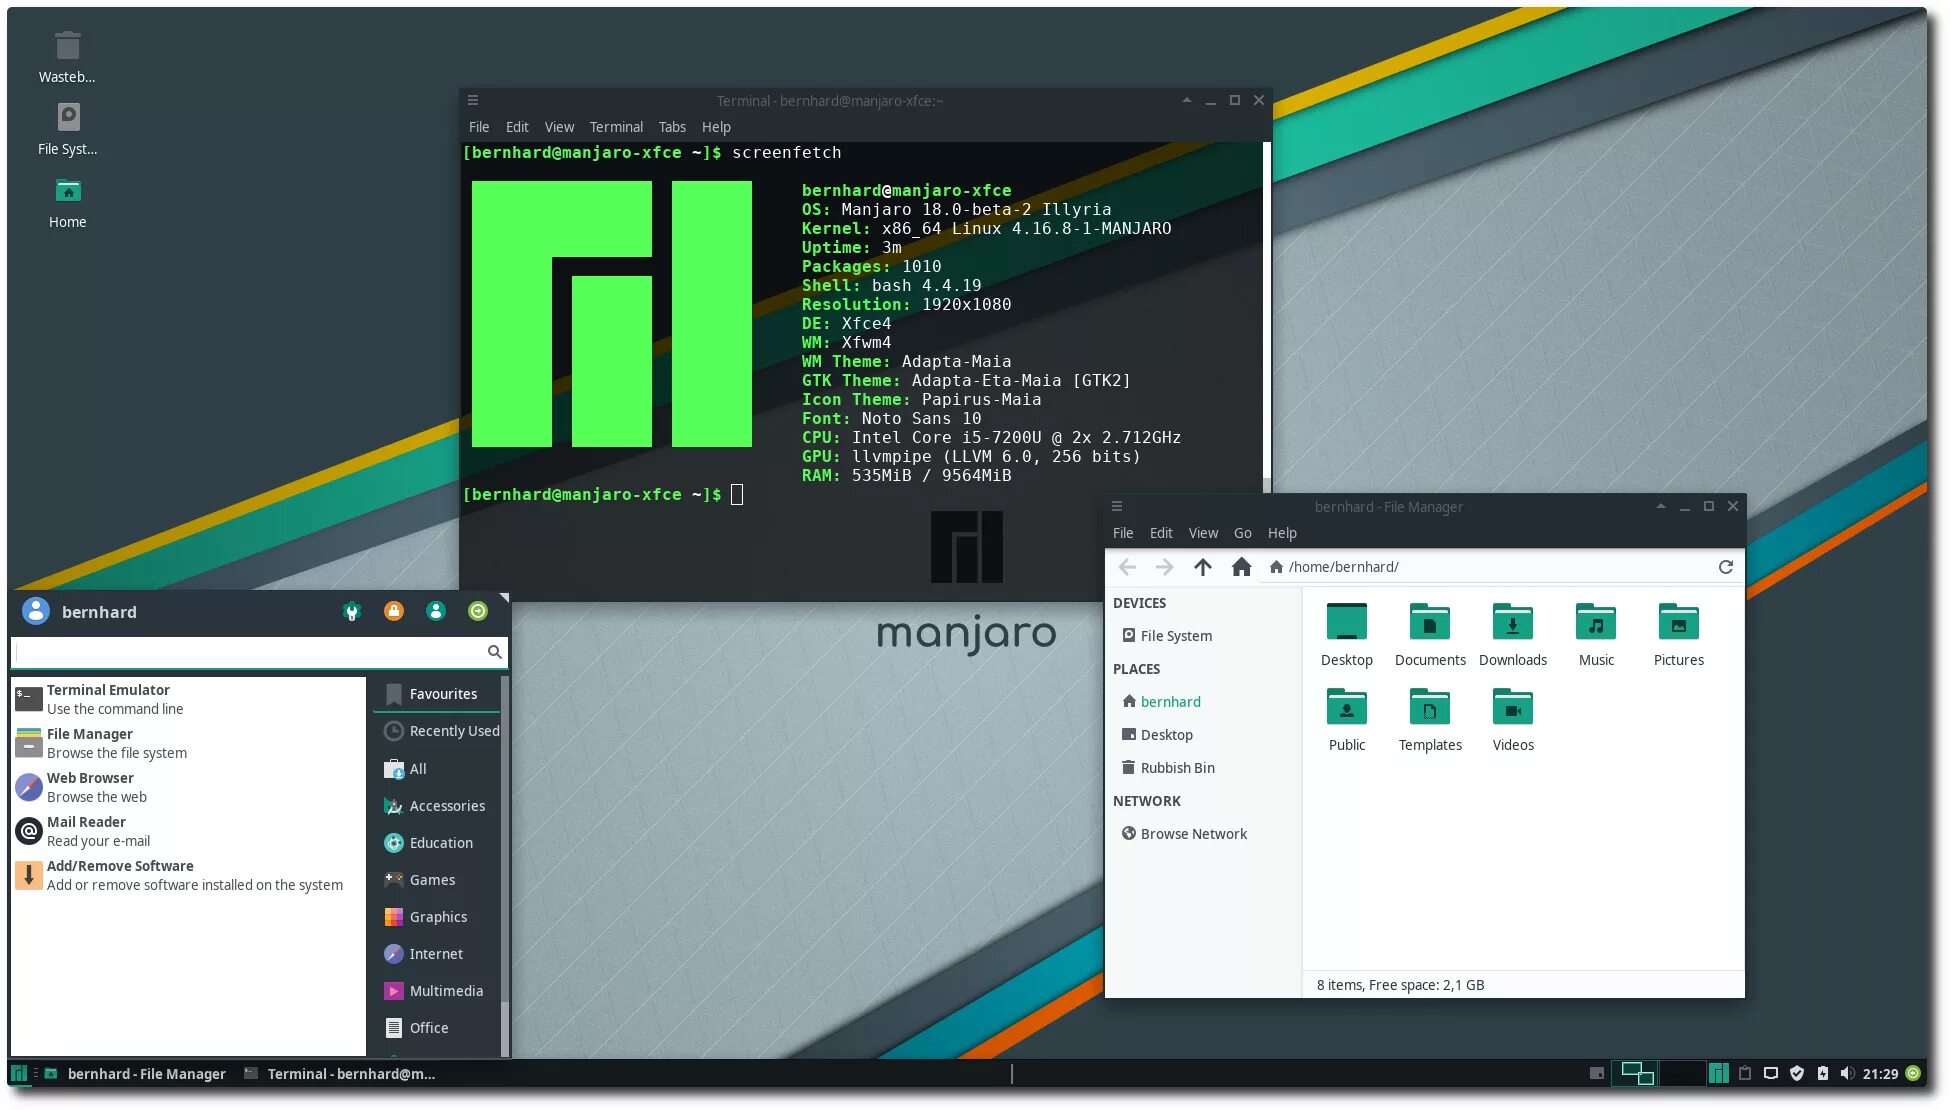1950x1110 pixels.
Task: Select the Recently Used category
Action: 442,731
